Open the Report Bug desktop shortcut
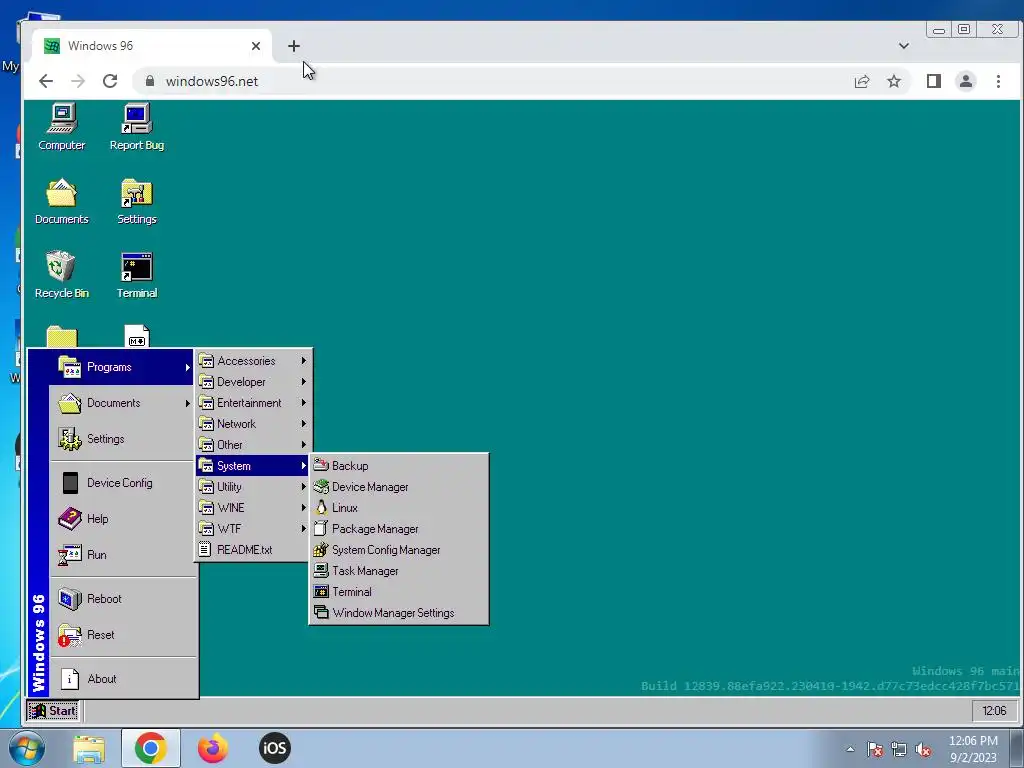This screenshot has width=1024, height=768. click(x=136, y=127)
